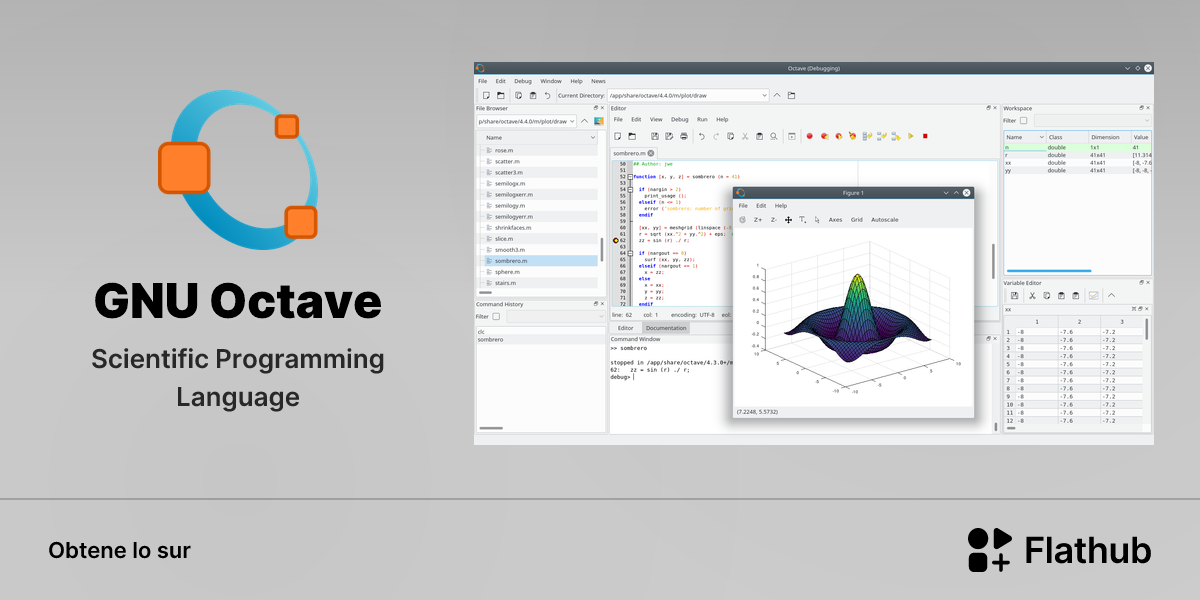
Task: Open Help menu in Figure 1 window
Action: [781, 205]
